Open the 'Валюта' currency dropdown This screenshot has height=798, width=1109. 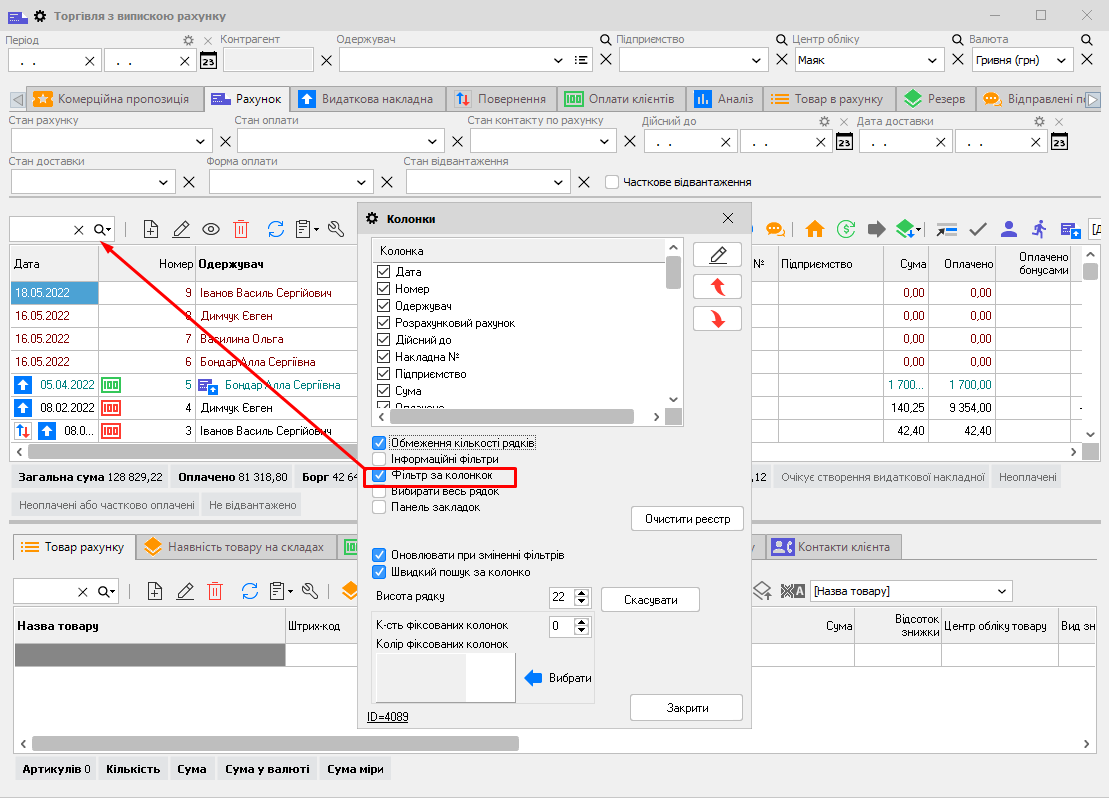coord(1061,60)
